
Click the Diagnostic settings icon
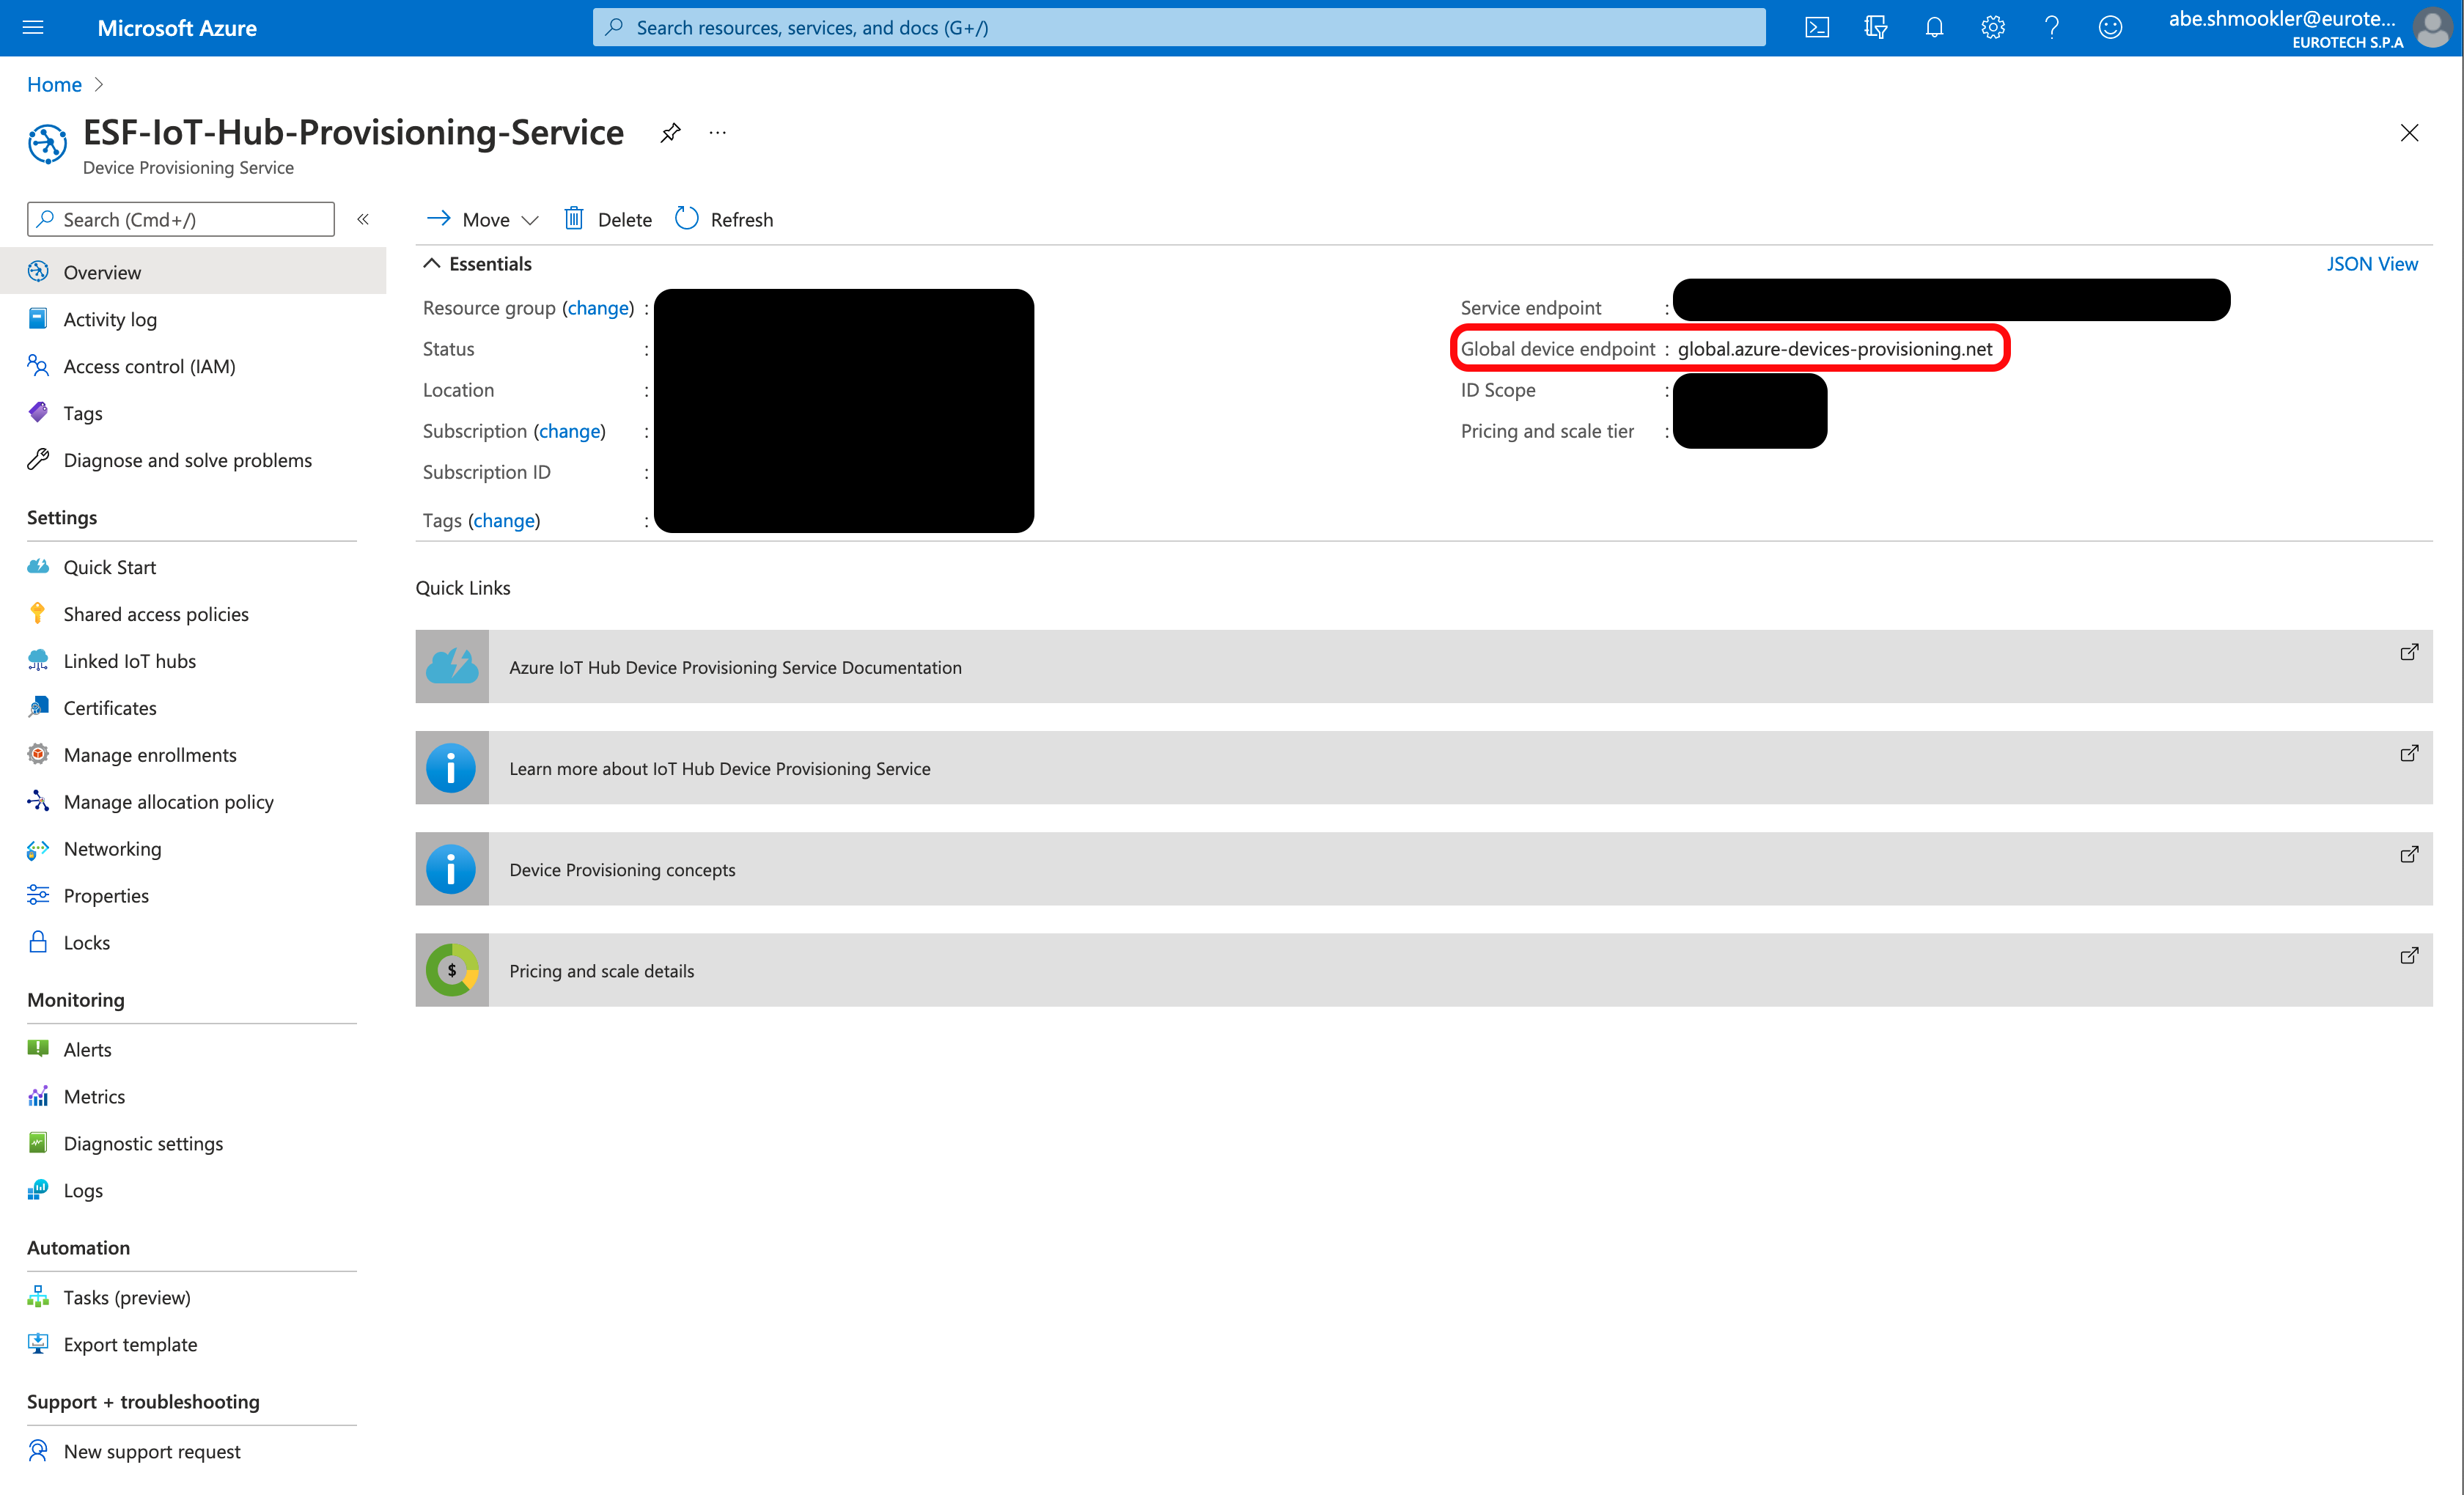tap(38, 1143)
